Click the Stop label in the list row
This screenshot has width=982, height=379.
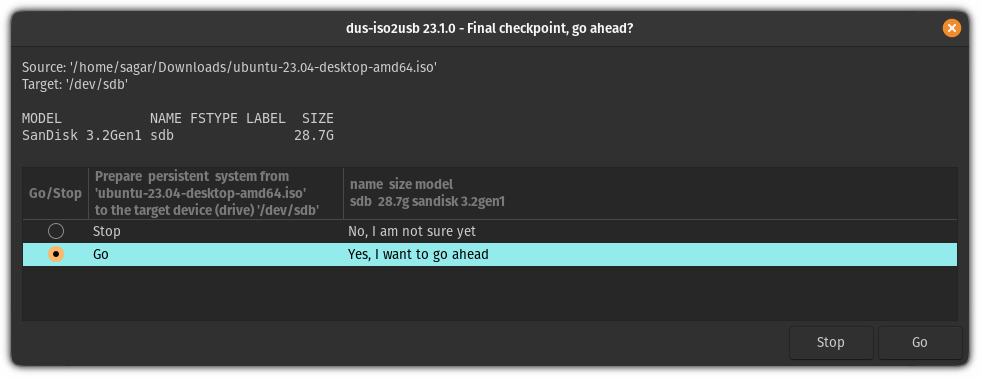pos(106,231)
